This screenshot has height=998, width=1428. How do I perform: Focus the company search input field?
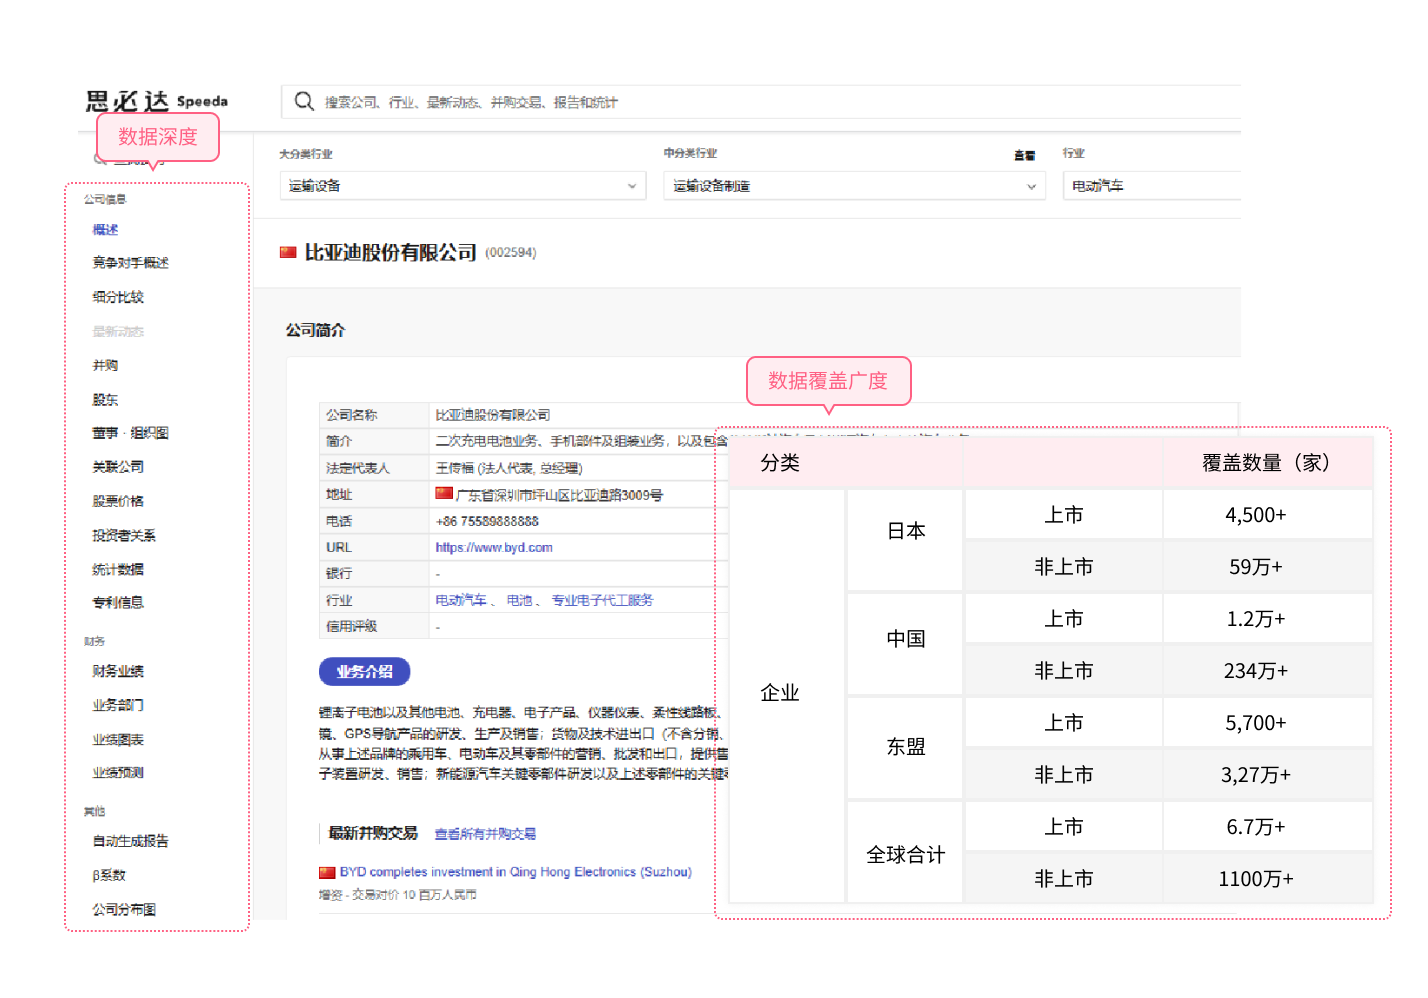tap(760, 102)
